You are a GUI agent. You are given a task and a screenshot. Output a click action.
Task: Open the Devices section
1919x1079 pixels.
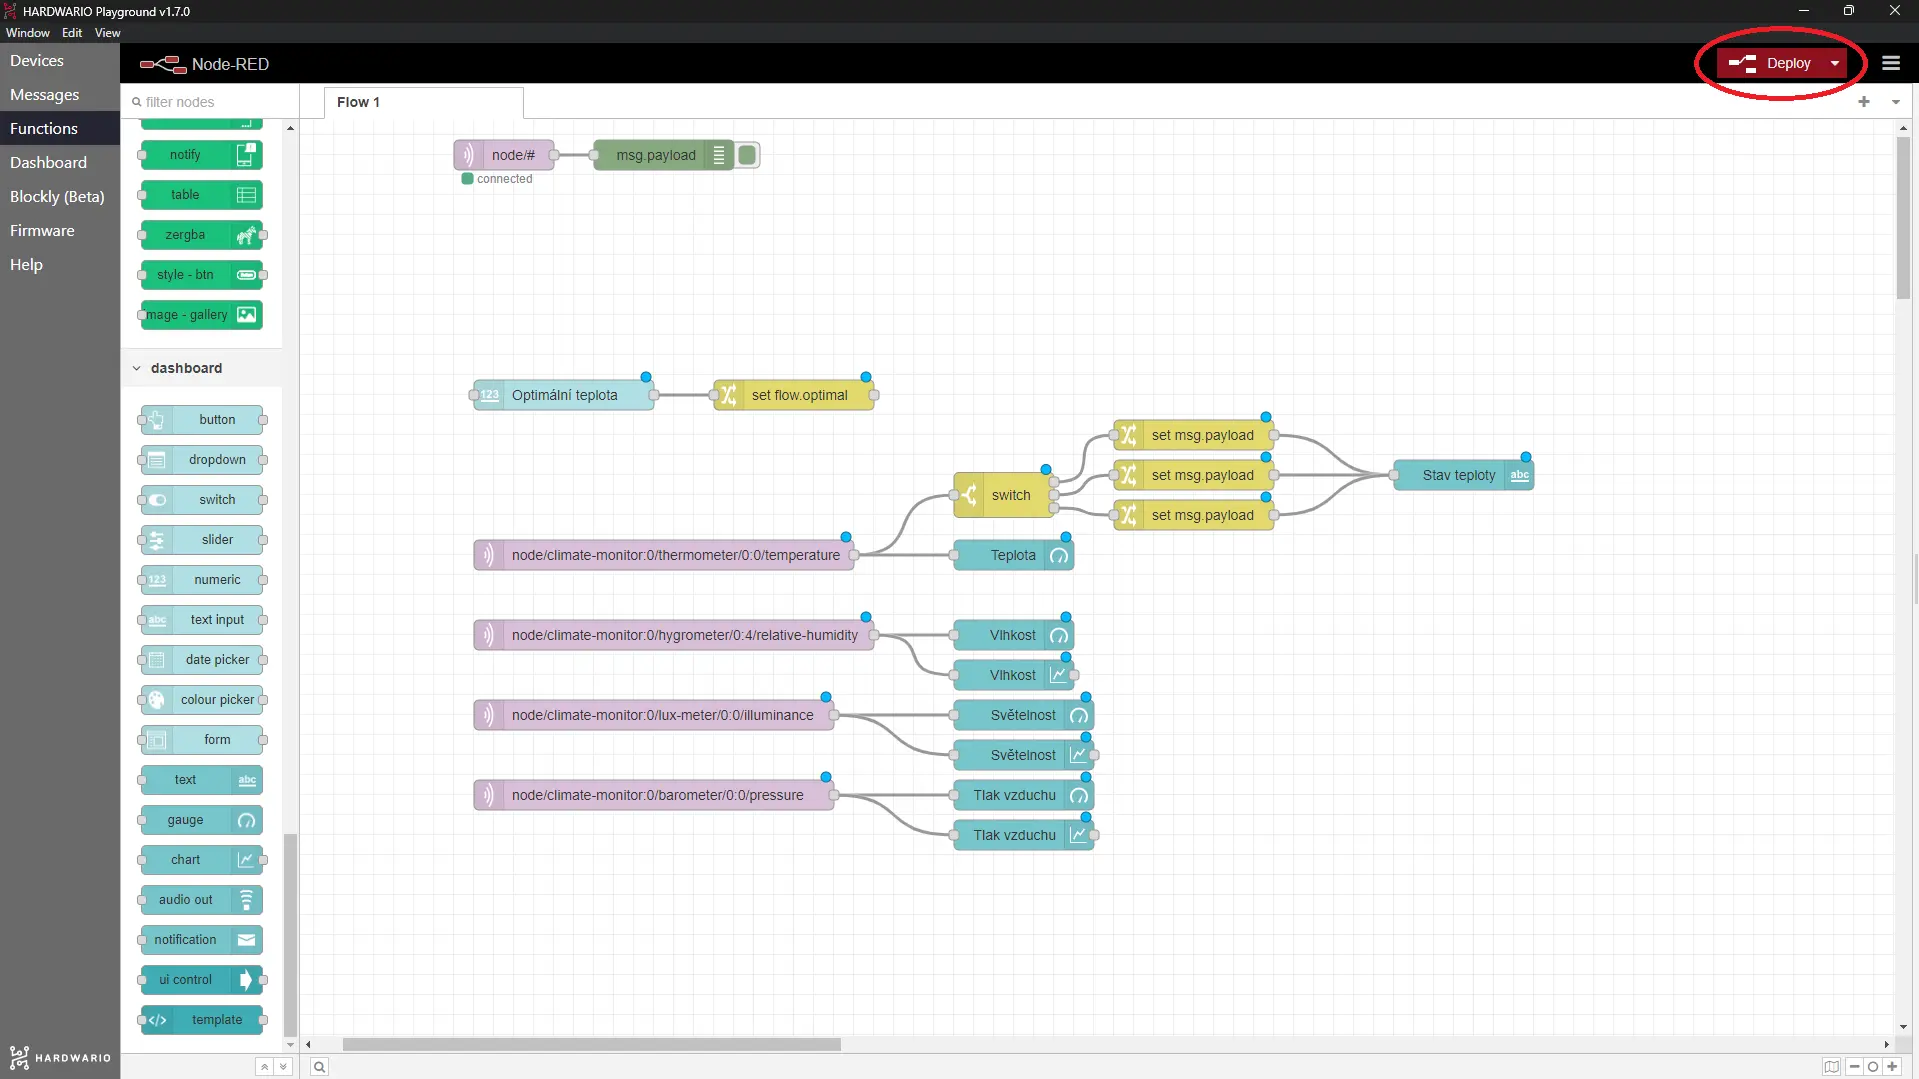point(60,60)
